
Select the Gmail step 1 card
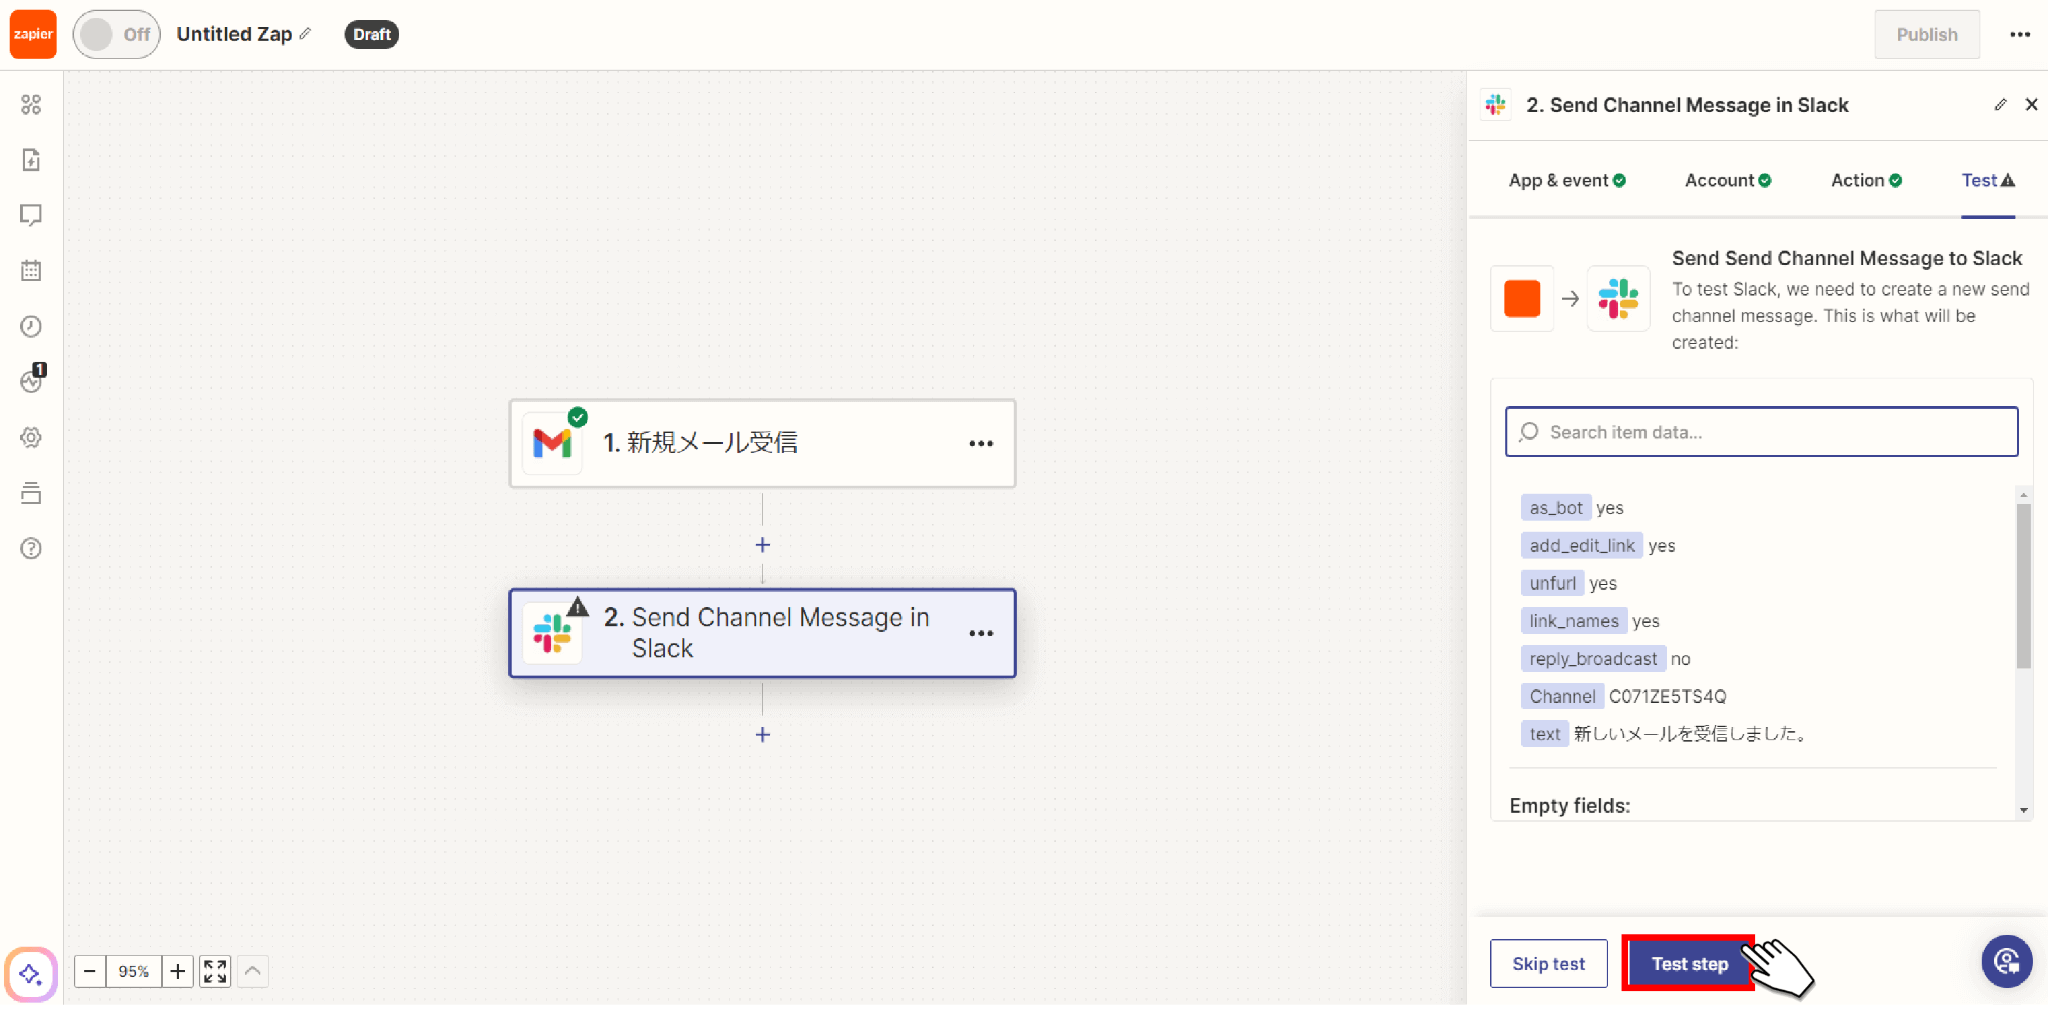(762, 443)
